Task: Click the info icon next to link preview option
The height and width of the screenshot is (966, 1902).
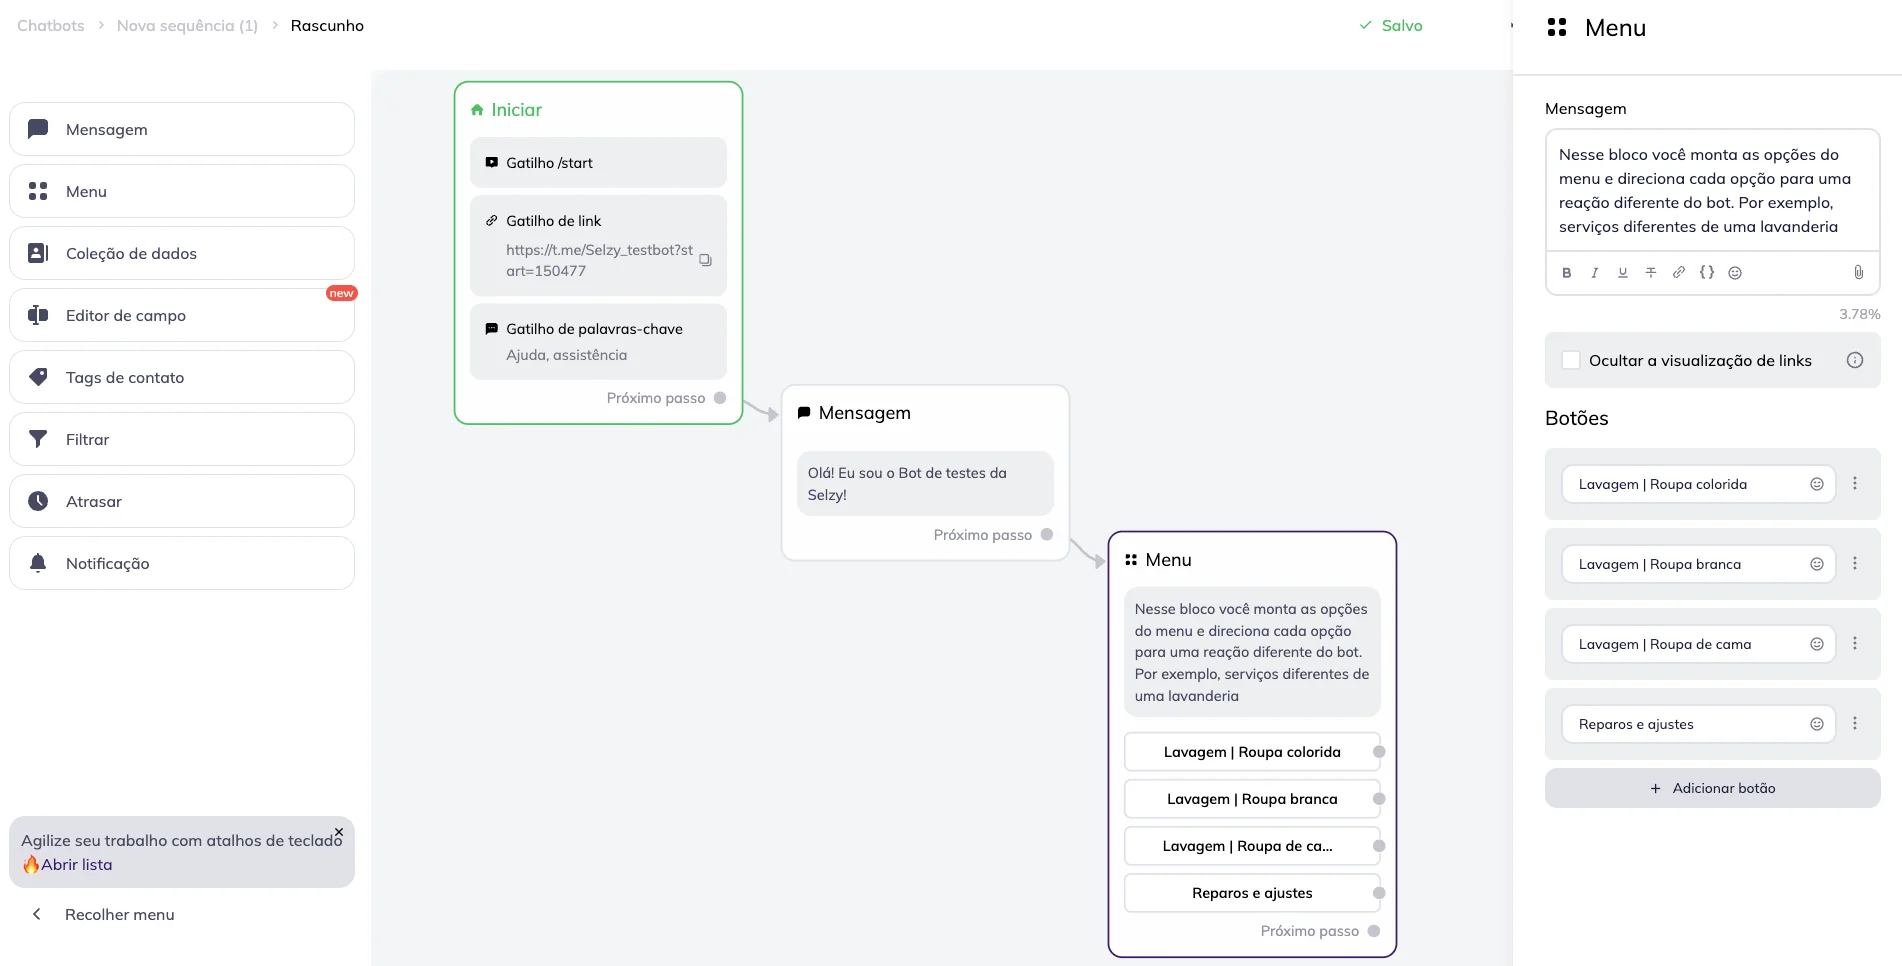Action: [x=1856, y=360]
